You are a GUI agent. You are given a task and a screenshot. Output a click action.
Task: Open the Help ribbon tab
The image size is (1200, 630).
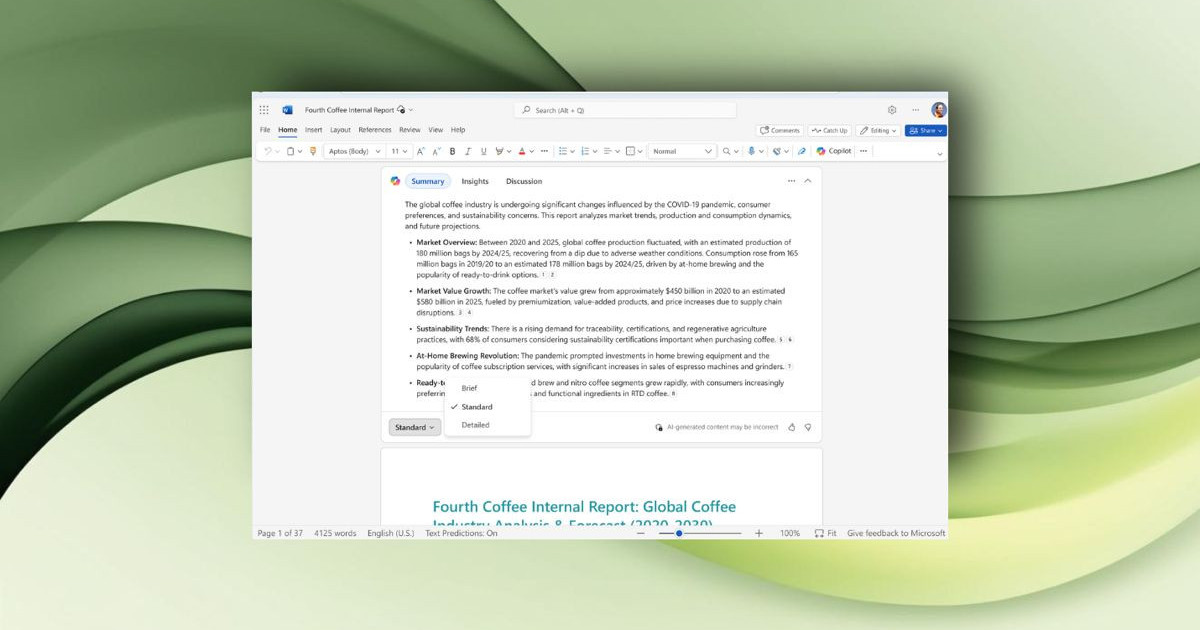458,130
